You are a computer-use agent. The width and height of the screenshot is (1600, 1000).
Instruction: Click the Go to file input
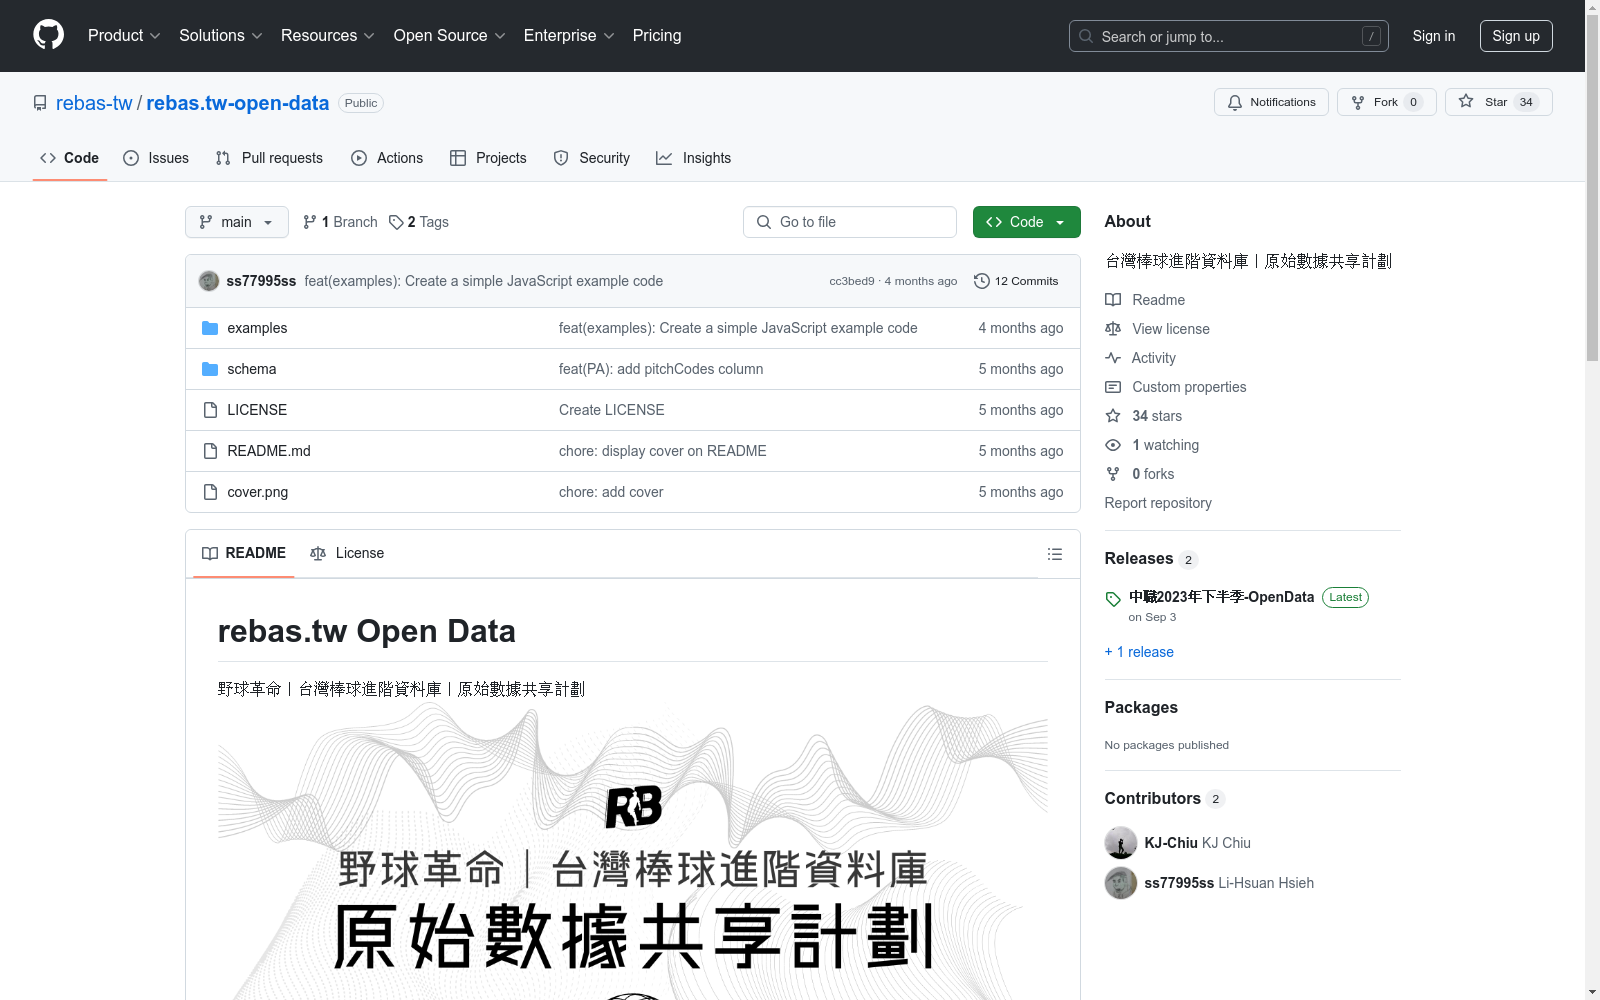[x=850, y=222]
